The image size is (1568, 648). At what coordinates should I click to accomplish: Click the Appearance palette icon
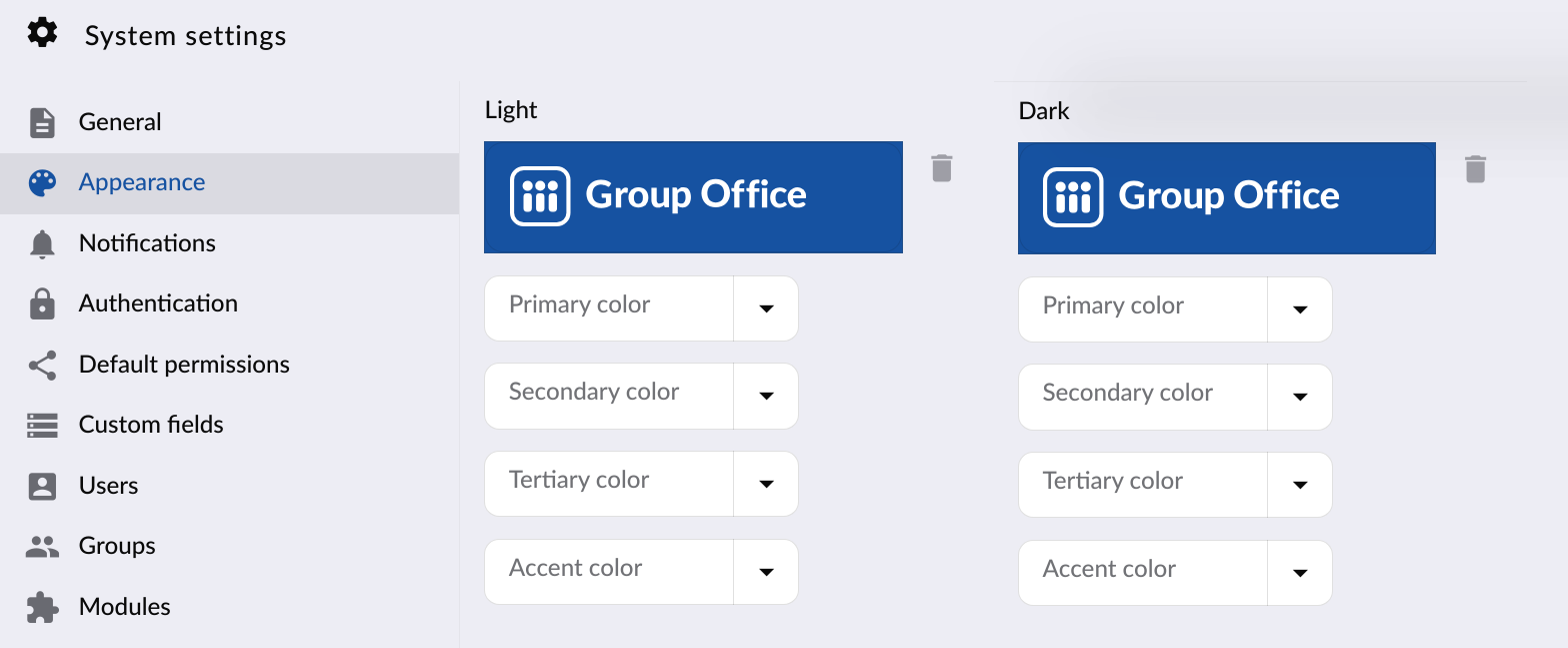tap(42, 183)
